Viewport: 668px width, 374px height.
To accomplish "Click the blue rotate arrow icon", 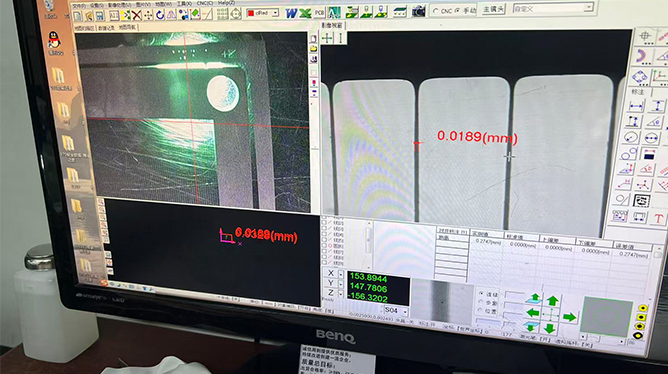I will pos(160,15).
